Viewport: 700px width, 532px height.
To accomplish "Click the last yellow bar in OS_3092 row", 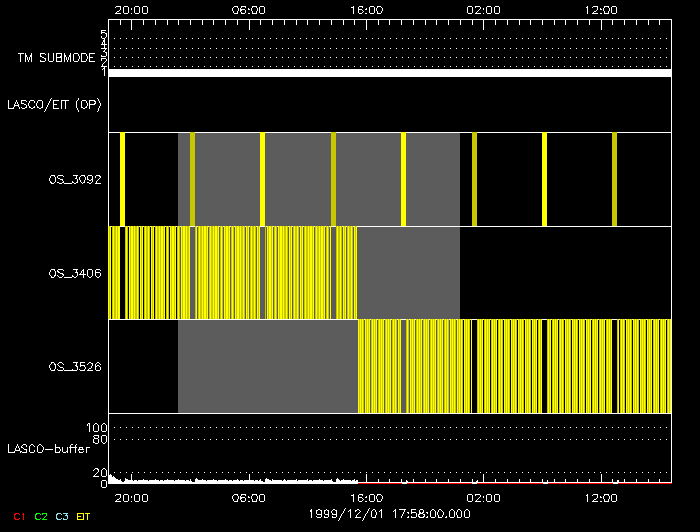I will coord(614,179).
